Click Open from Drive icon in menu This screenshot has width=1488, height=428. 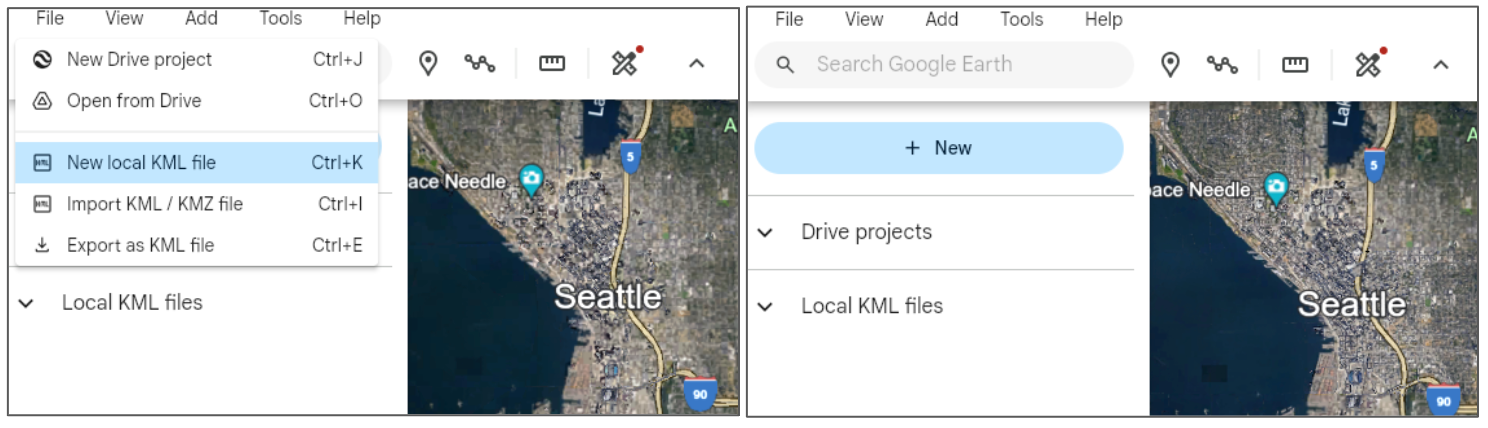(x=42, y=101)
